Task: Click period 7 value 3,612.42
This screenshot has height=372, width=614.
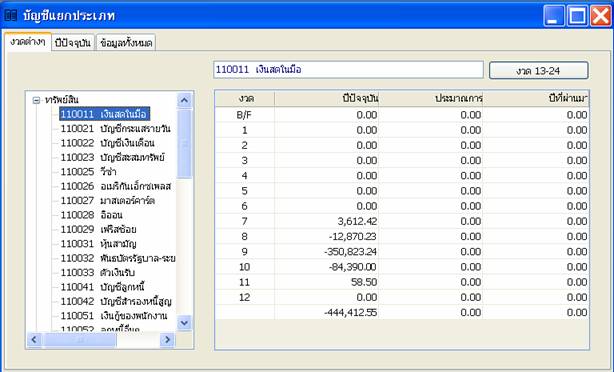Action: coord(357,221)
